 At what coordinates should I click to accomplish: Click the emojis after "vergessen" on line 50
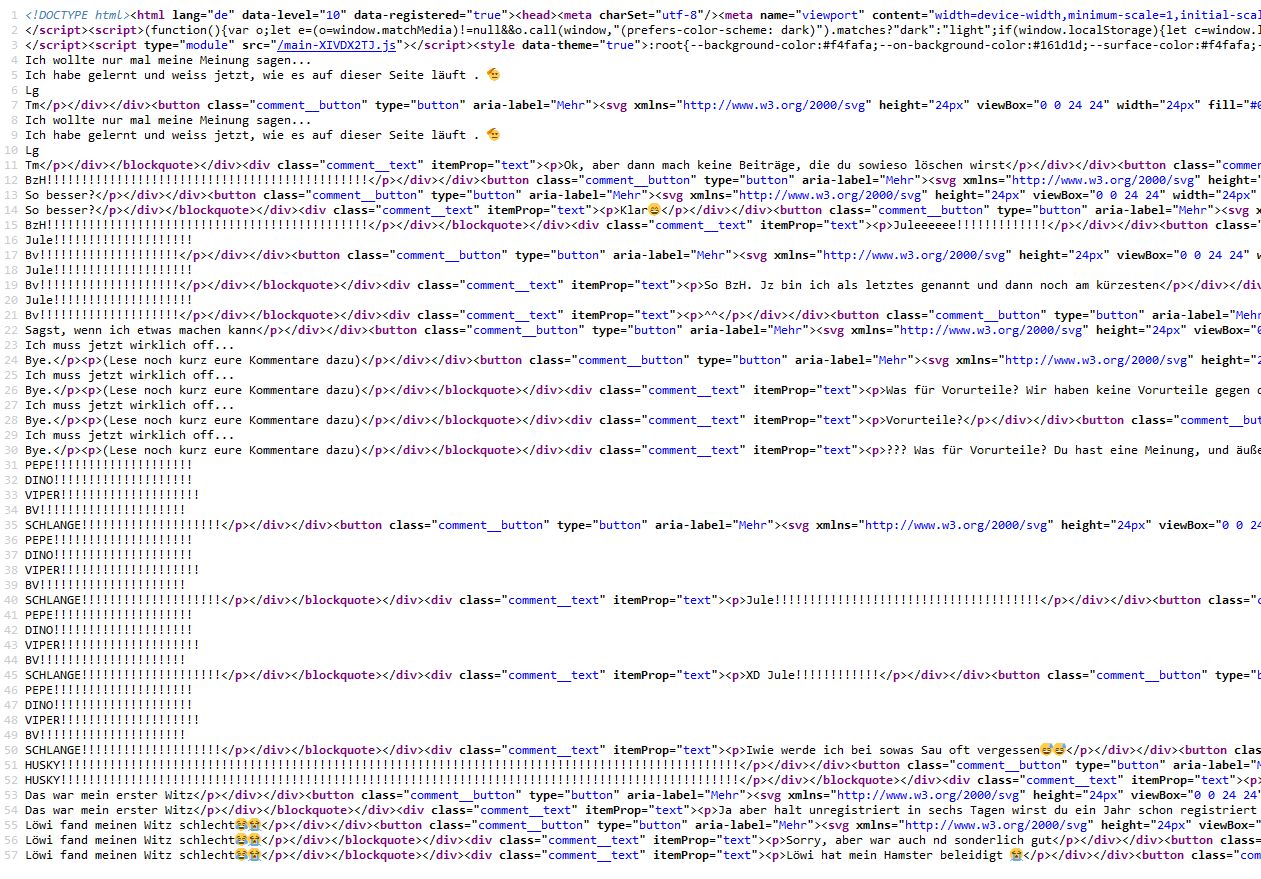click(x=1052, y=750)
